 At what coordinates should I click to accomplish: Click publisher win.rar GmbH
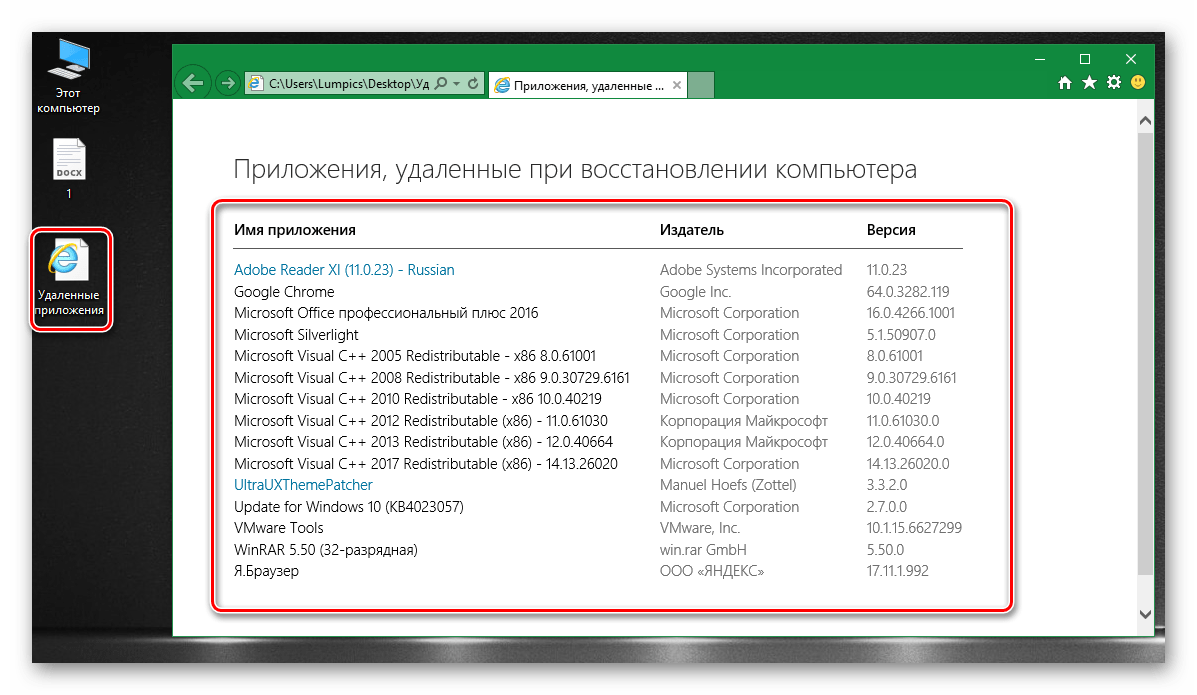point(703,550)
